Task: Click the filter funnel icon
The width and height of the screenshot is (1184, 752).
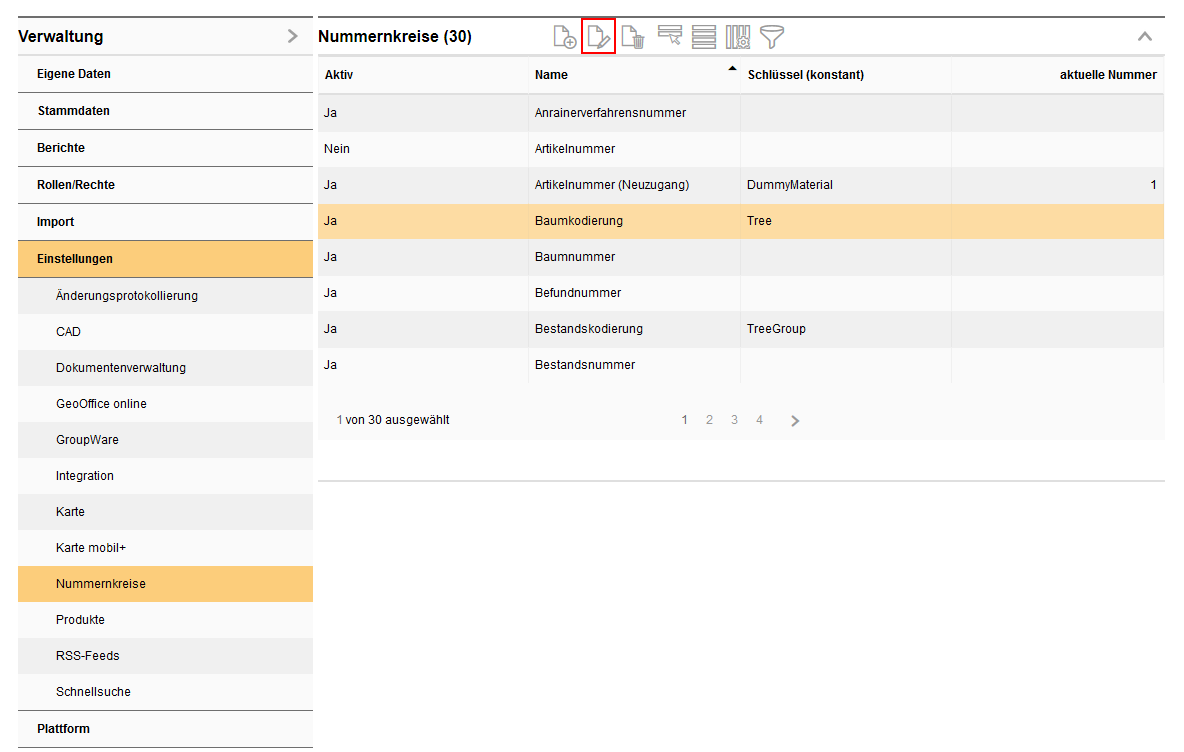Action: pos(772,38)
